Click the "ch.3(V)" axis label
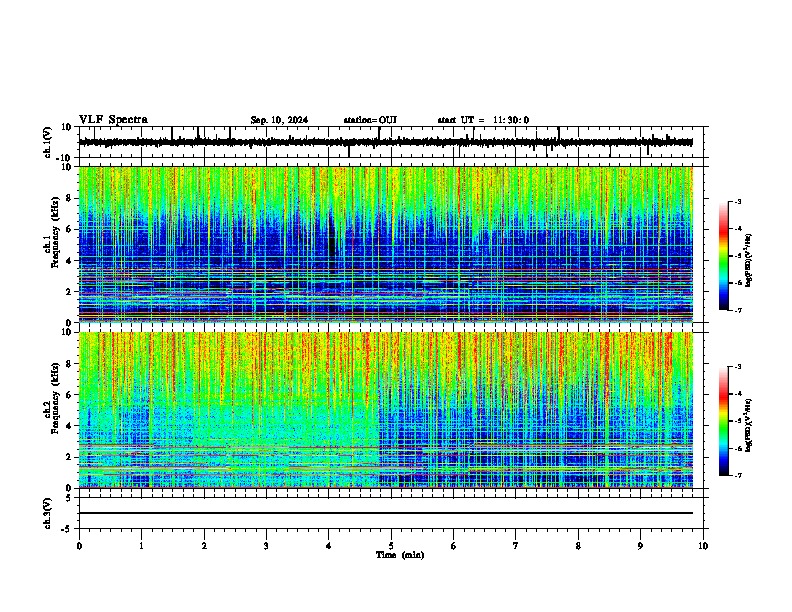The image size is (792, 612). tap(47, 513)
